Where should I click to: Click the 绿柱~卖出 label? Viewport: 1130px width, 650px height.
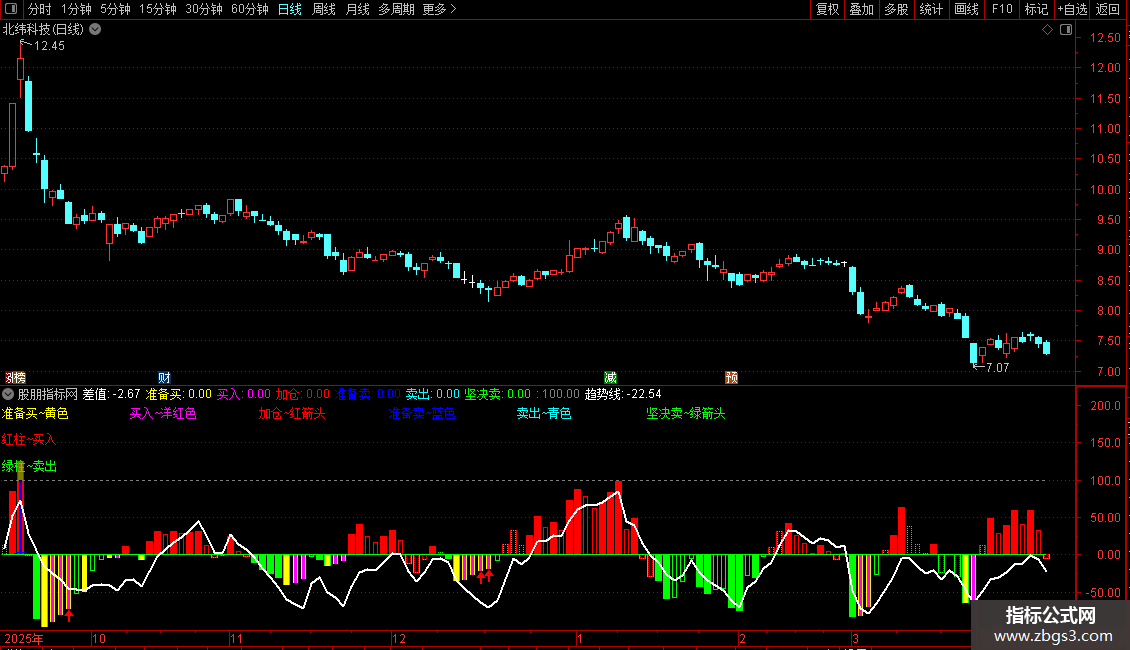point(29,466)
